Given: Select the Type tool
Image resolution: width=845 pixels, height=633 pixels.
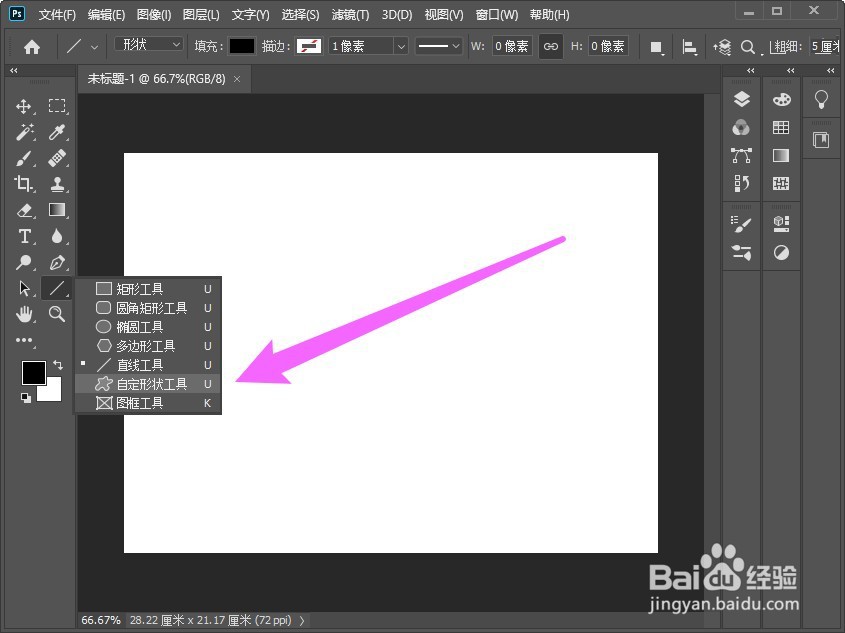Looking at the screenshot, I should (x=24, y=236).
